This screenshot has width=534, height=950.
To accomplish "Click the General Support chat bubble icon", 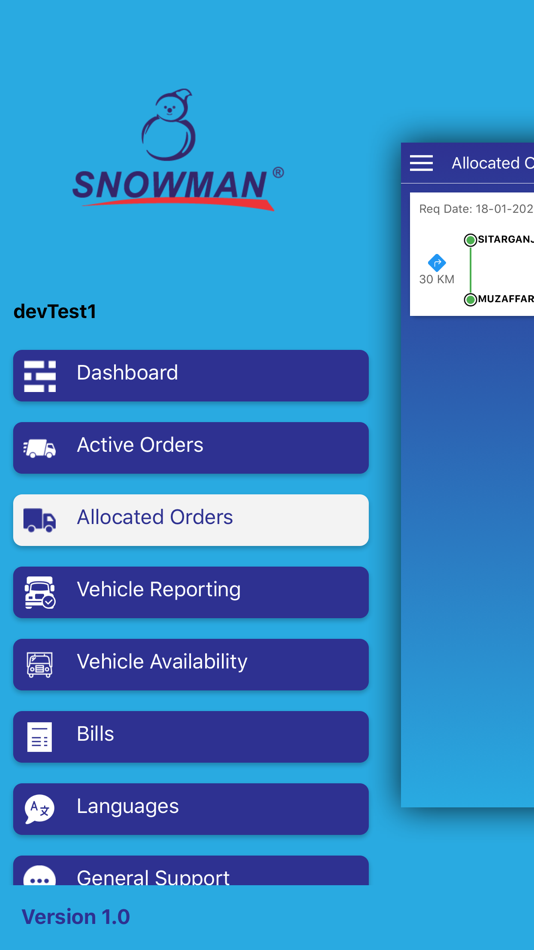I will pos(40,876).
